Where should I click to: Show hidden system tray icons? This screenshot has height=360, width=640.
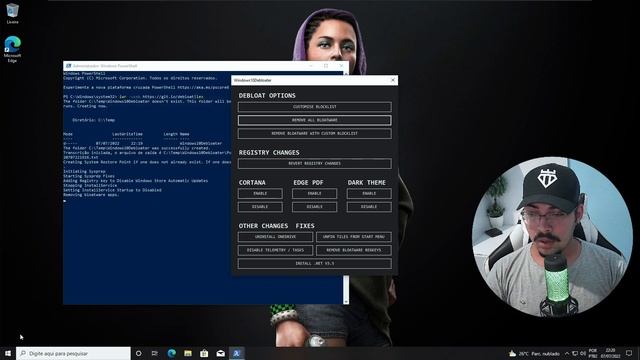coord(567,353)
